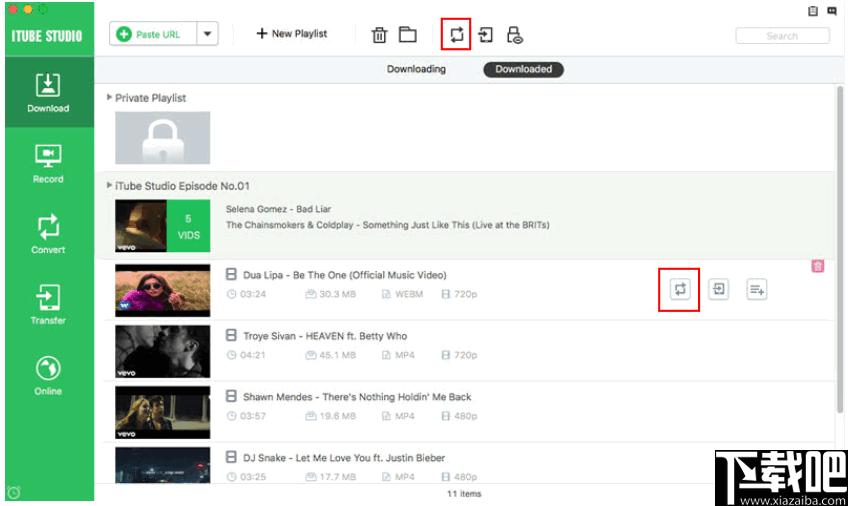Play the DJ Snake video thumbnail
This screenshot has width=850, height=506.
tap(163, 465)
